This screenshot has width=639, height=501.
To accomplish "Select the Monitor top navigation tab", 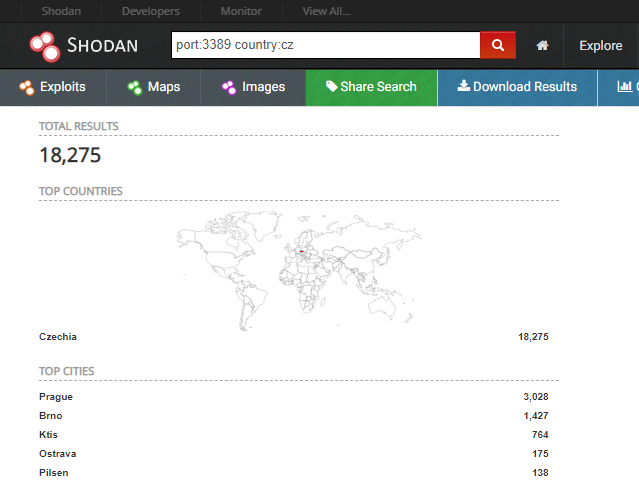I will [240, 11].
